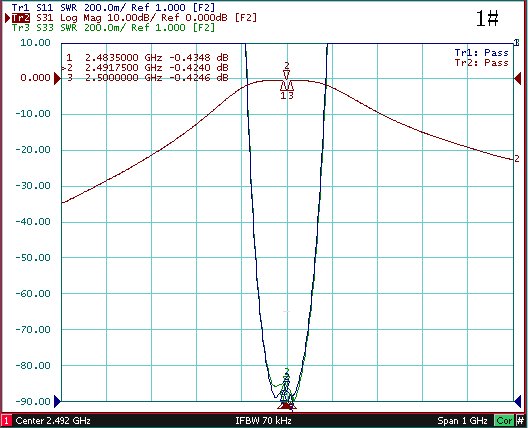Click marker 3 readout 2.5000000 GHz
The image size is (529, 428).
pos(147,78)
